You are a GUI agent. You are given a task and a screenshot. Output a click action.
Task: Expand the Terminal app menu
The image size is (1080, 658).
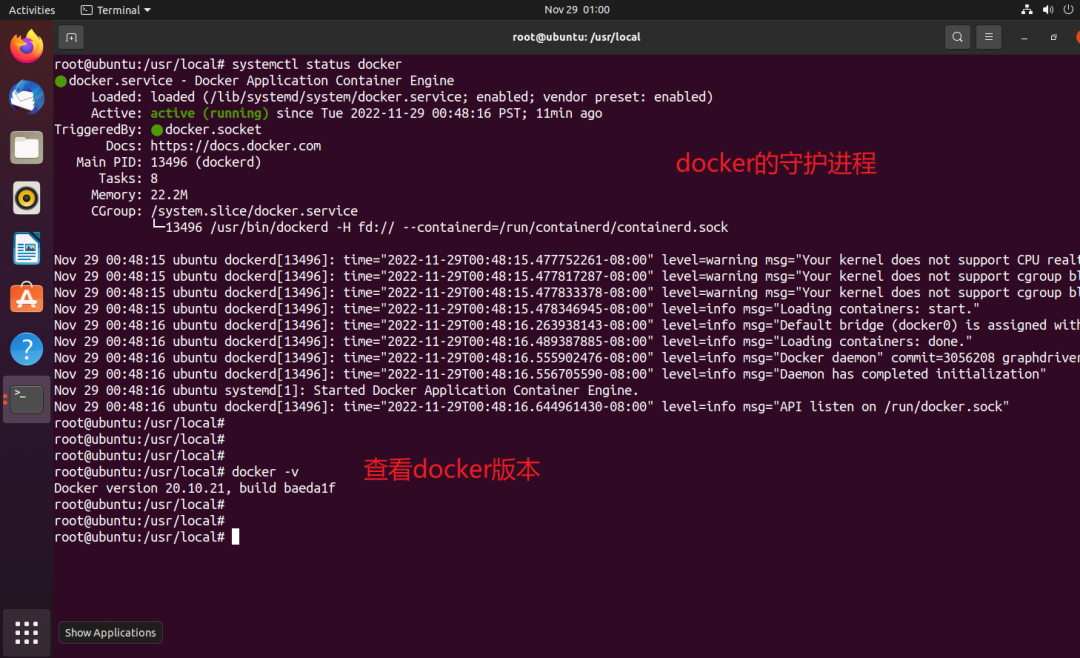point(116,10)
